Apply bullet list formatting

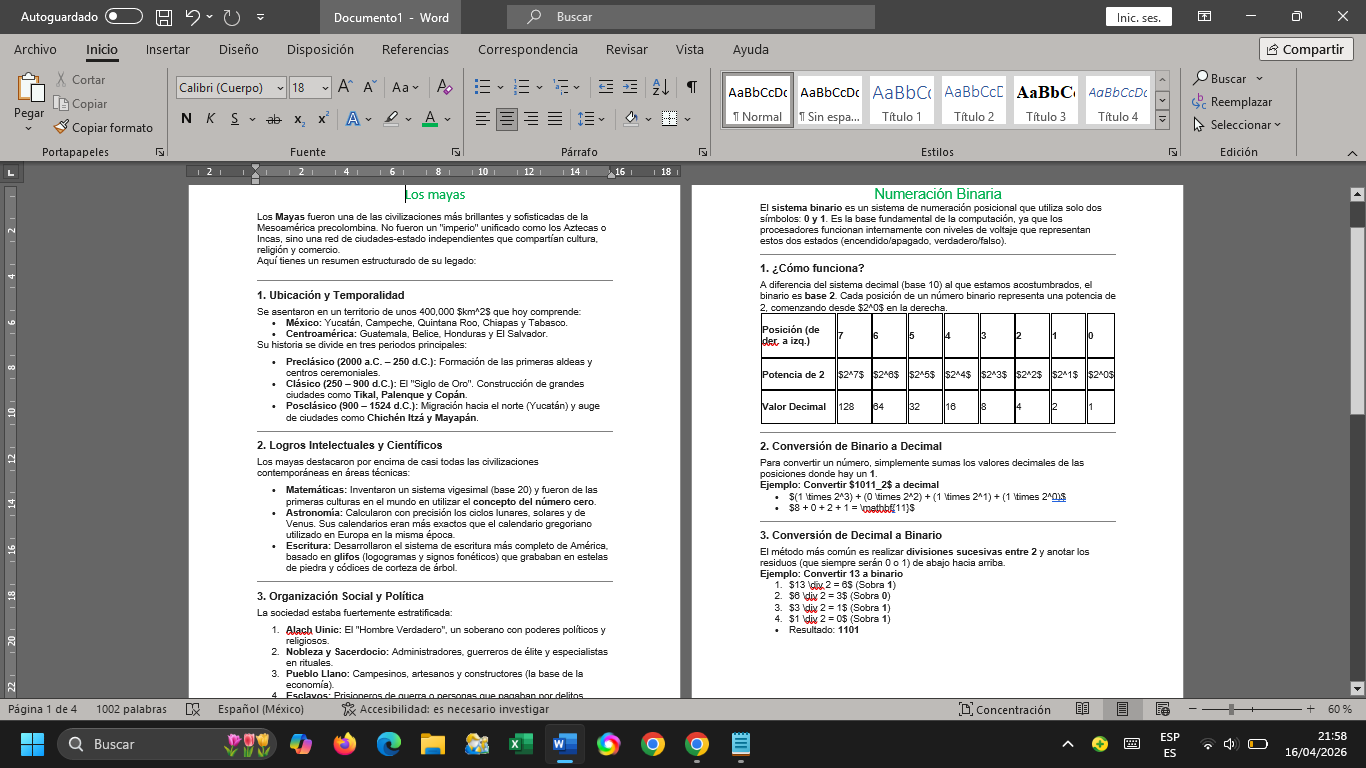pyautogui.click(x=483, y=88)
